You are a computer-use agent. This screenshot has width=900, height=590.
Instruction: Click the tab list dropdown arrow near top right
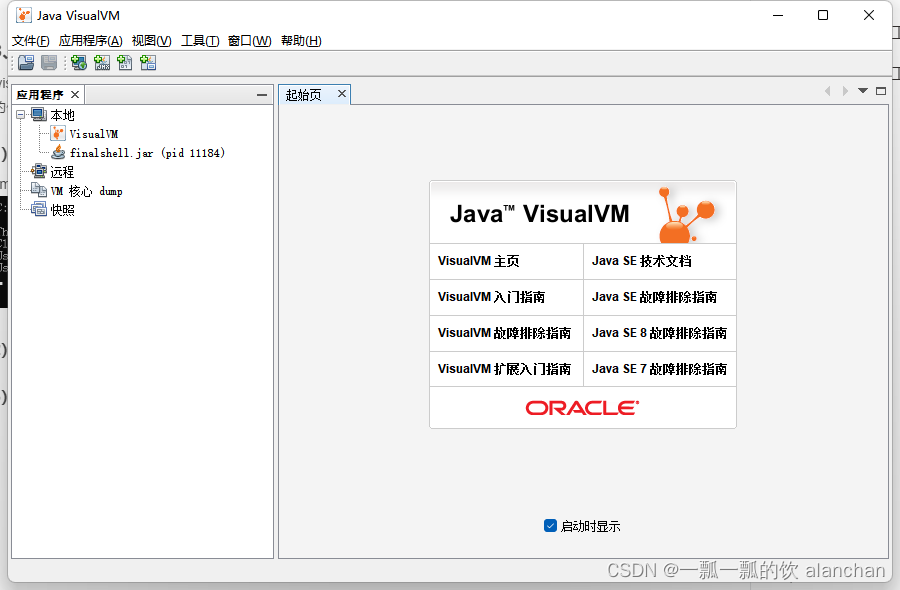coord(862,90)
